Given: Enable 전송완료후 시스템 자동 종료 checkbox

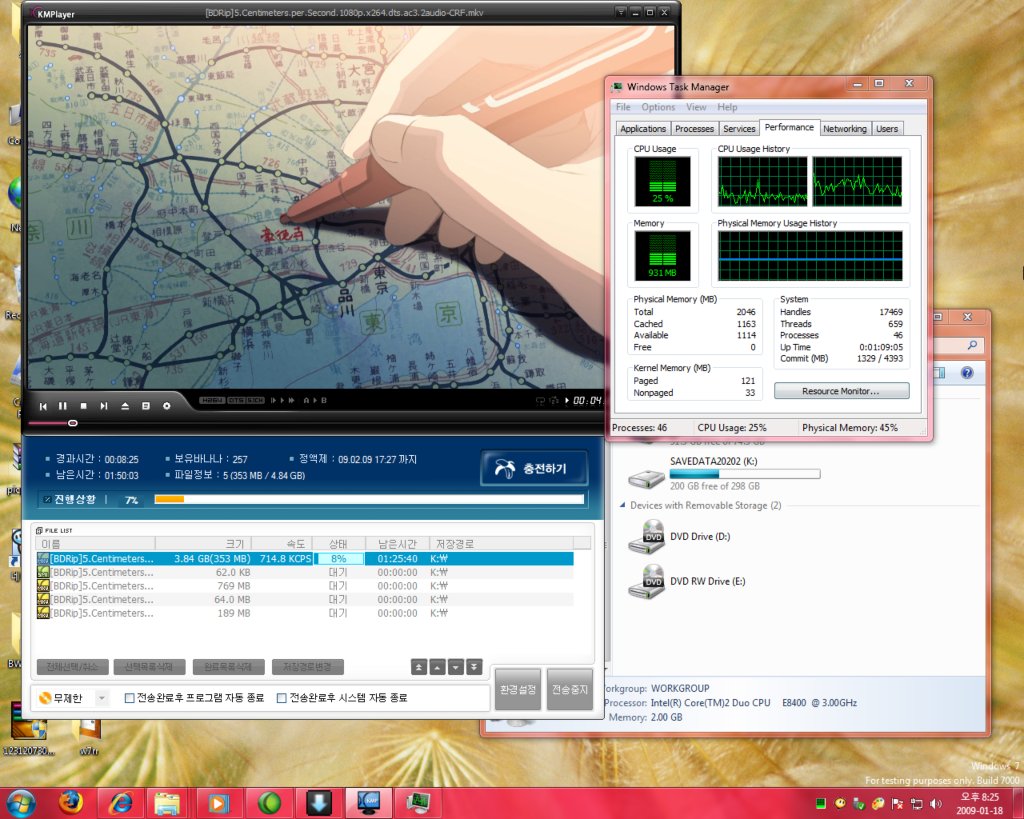Looking at the screenshot, I should [x=281, y=698].
